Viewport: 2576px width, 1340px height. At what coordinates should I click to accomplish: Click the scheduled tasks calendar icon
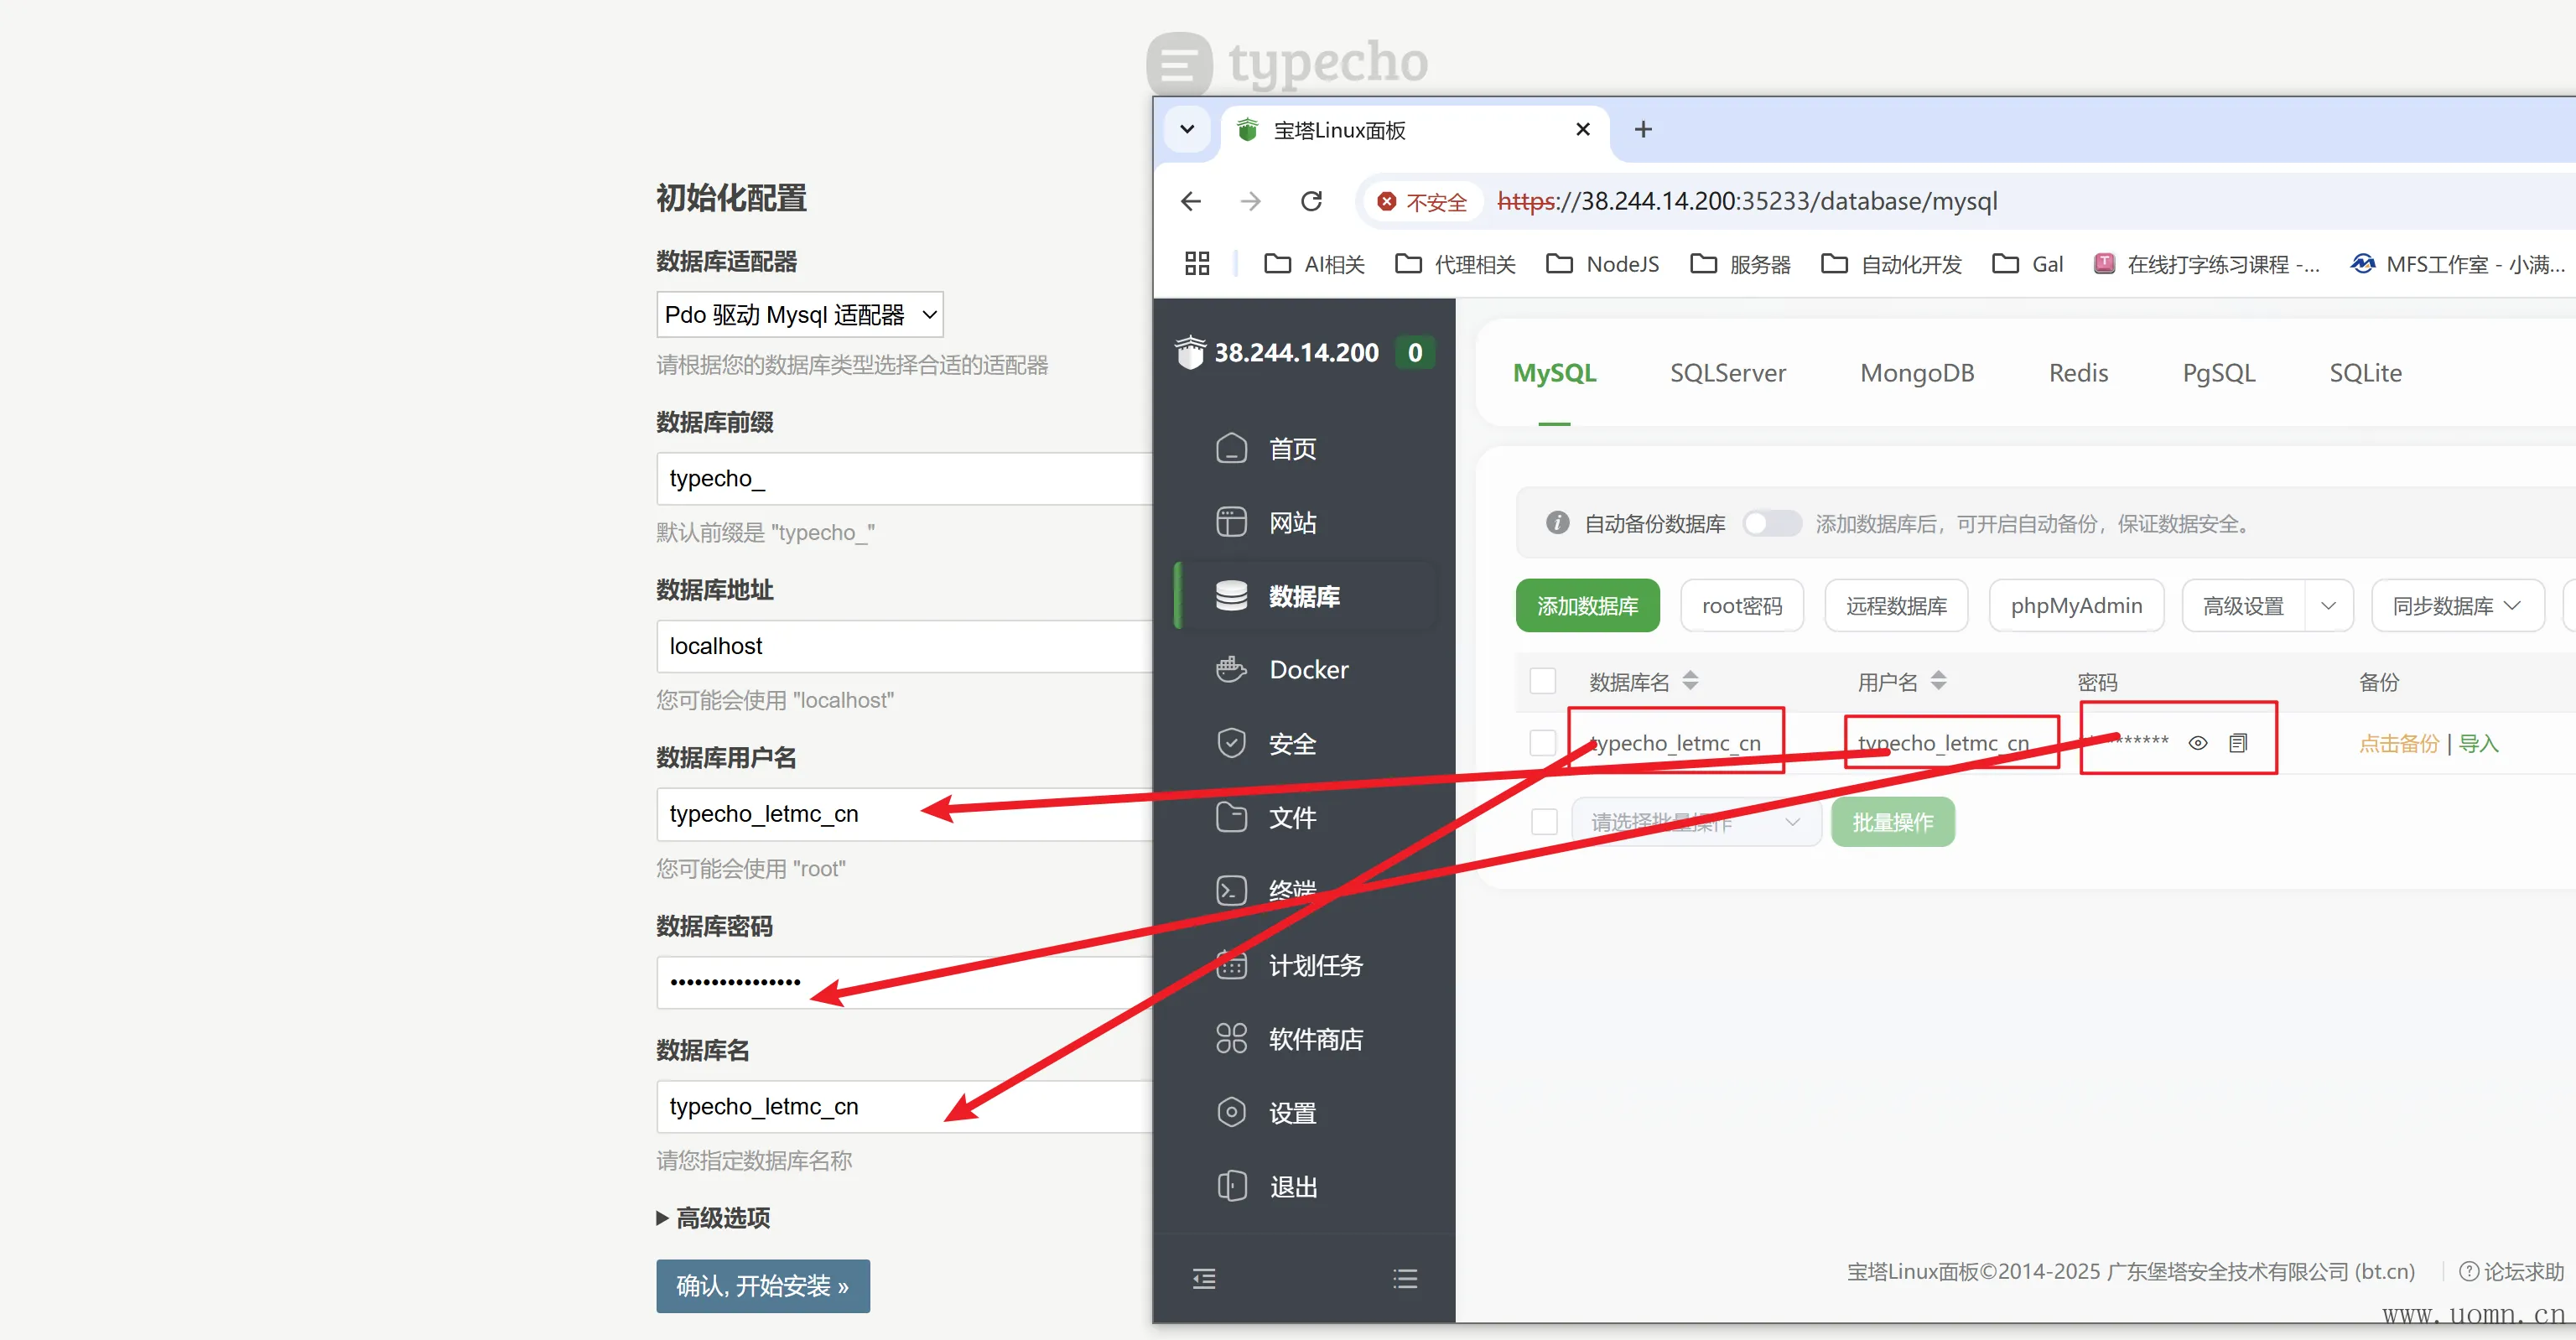[x=1231, y=965]
